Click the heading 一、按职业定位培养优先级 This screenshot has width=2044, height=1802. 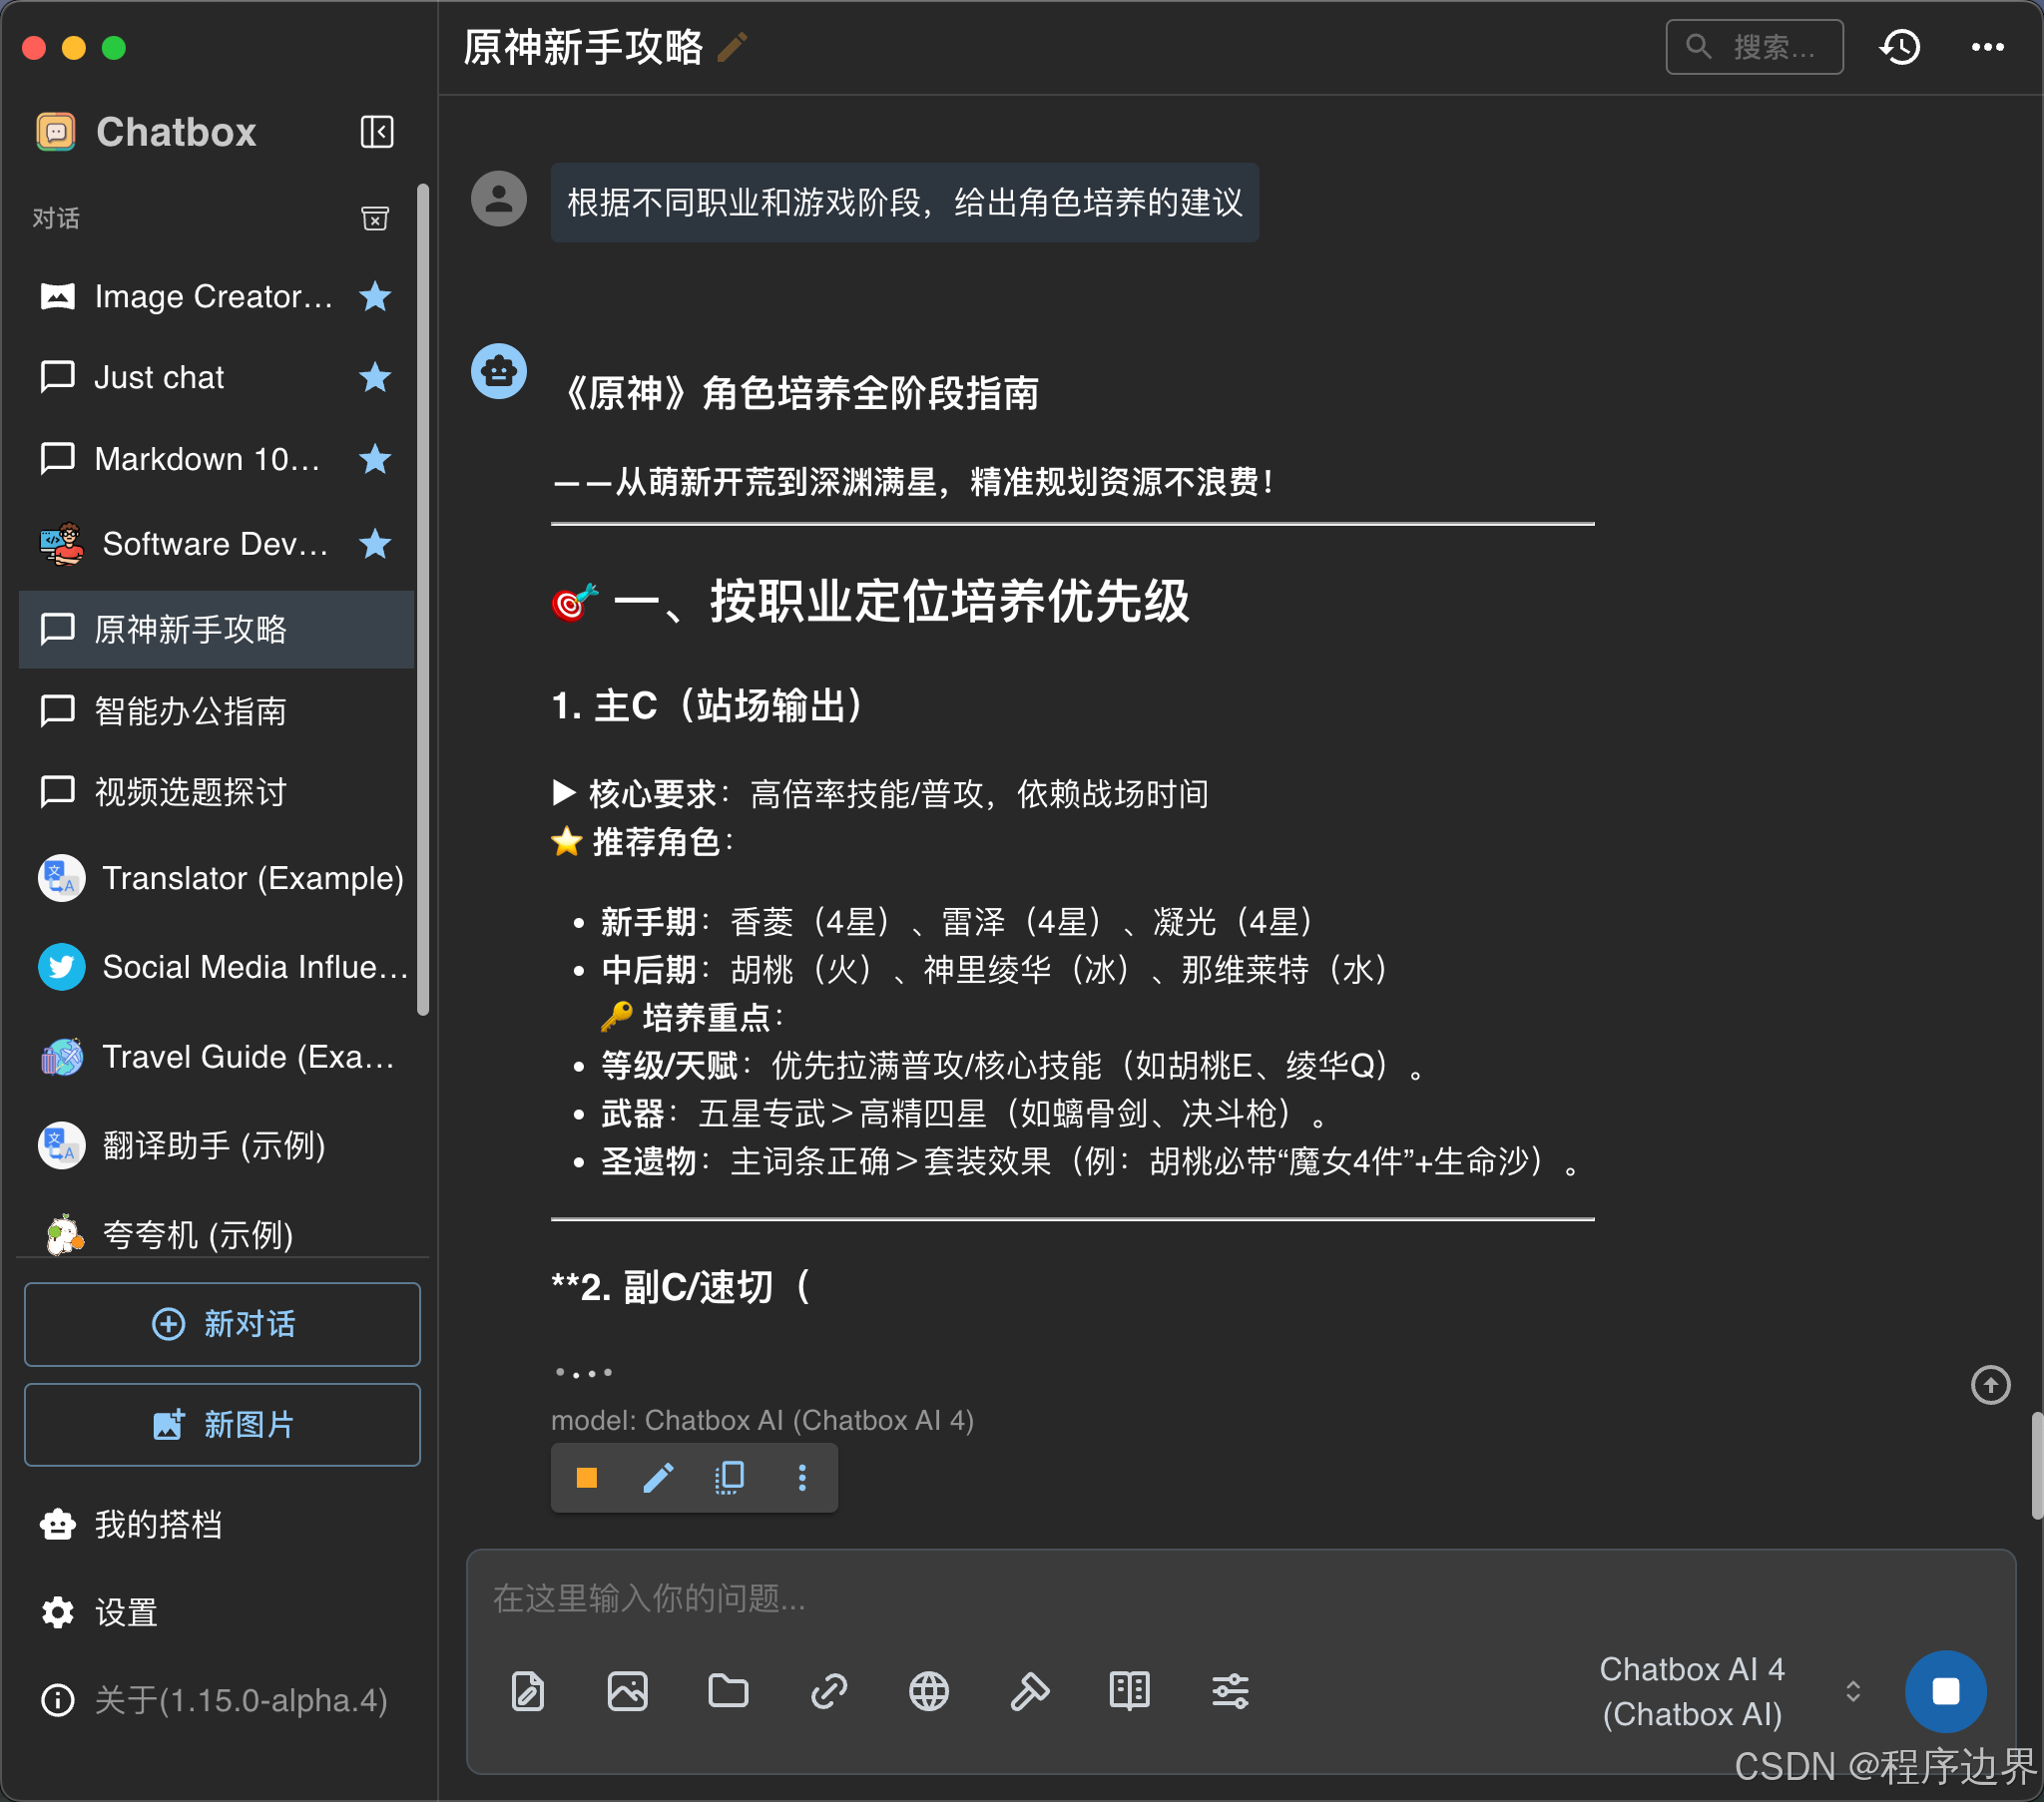(x=870, y=602)
